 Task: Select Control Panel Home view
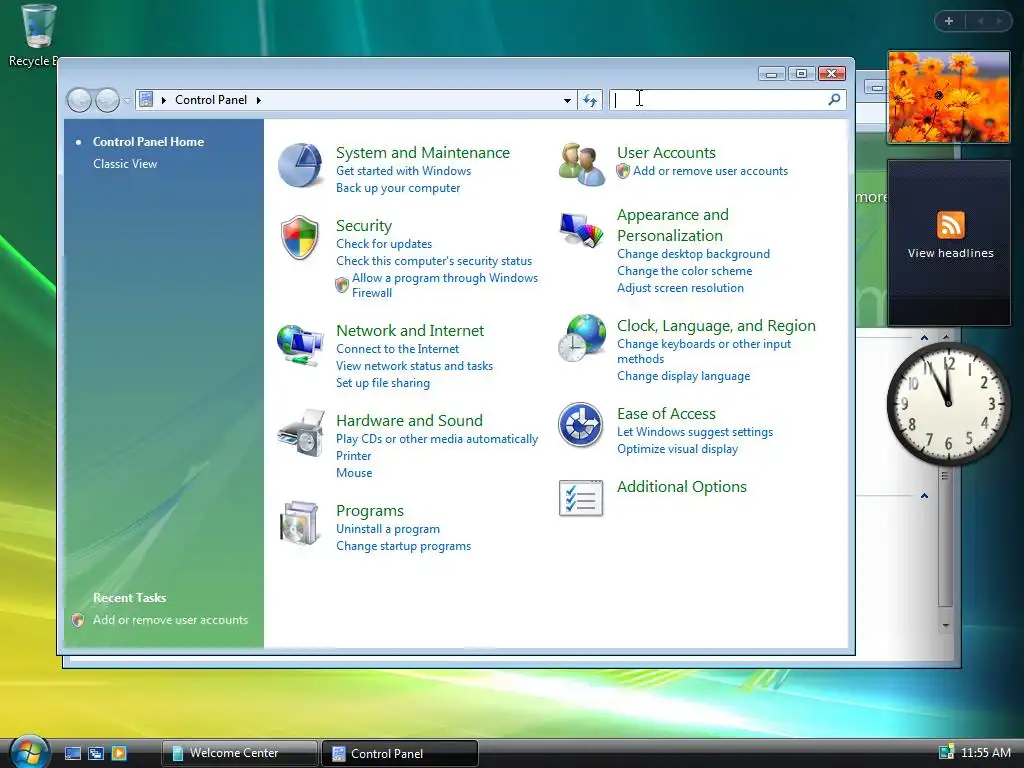tap(148, 142)
